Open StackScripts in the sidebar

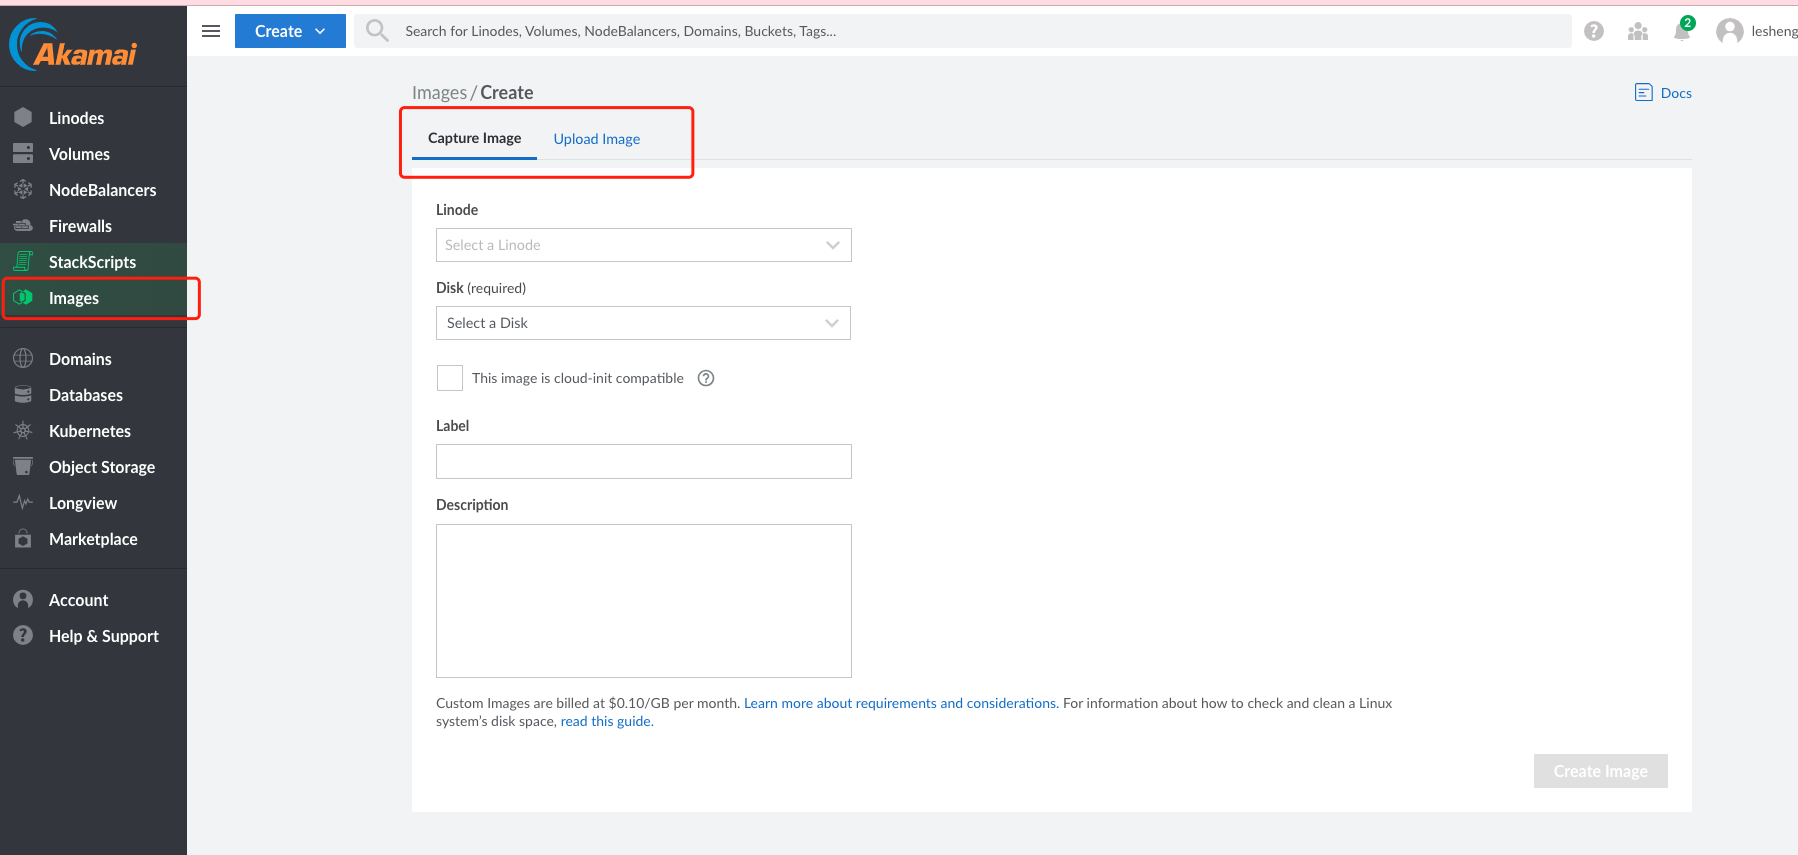click(x=93, y=262)
